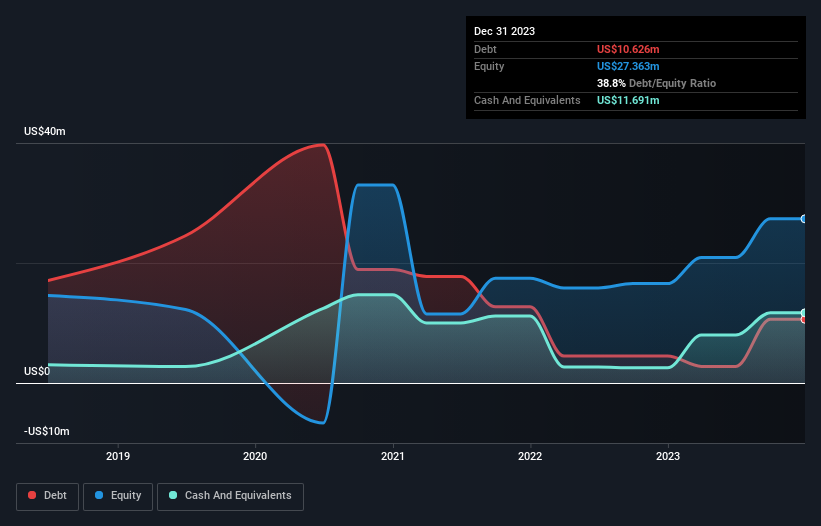Click the Equity label in tooltip

point(489,66)
